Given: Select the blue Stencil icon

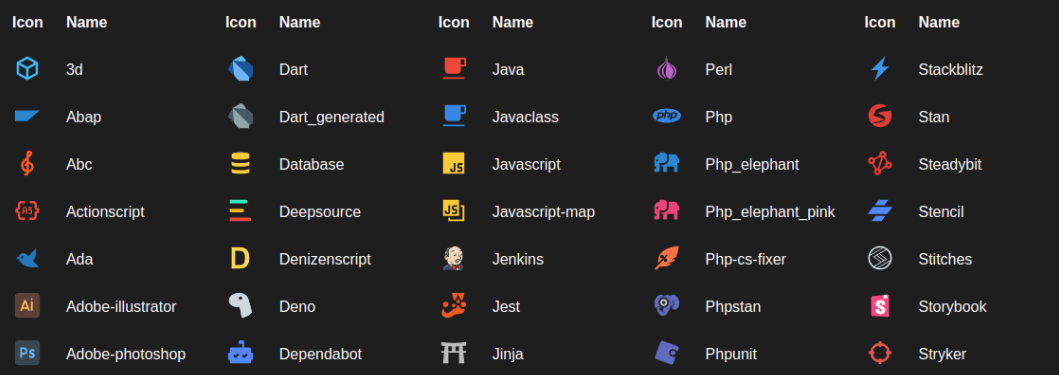Looking at the screenshot, I should point(880,211).
